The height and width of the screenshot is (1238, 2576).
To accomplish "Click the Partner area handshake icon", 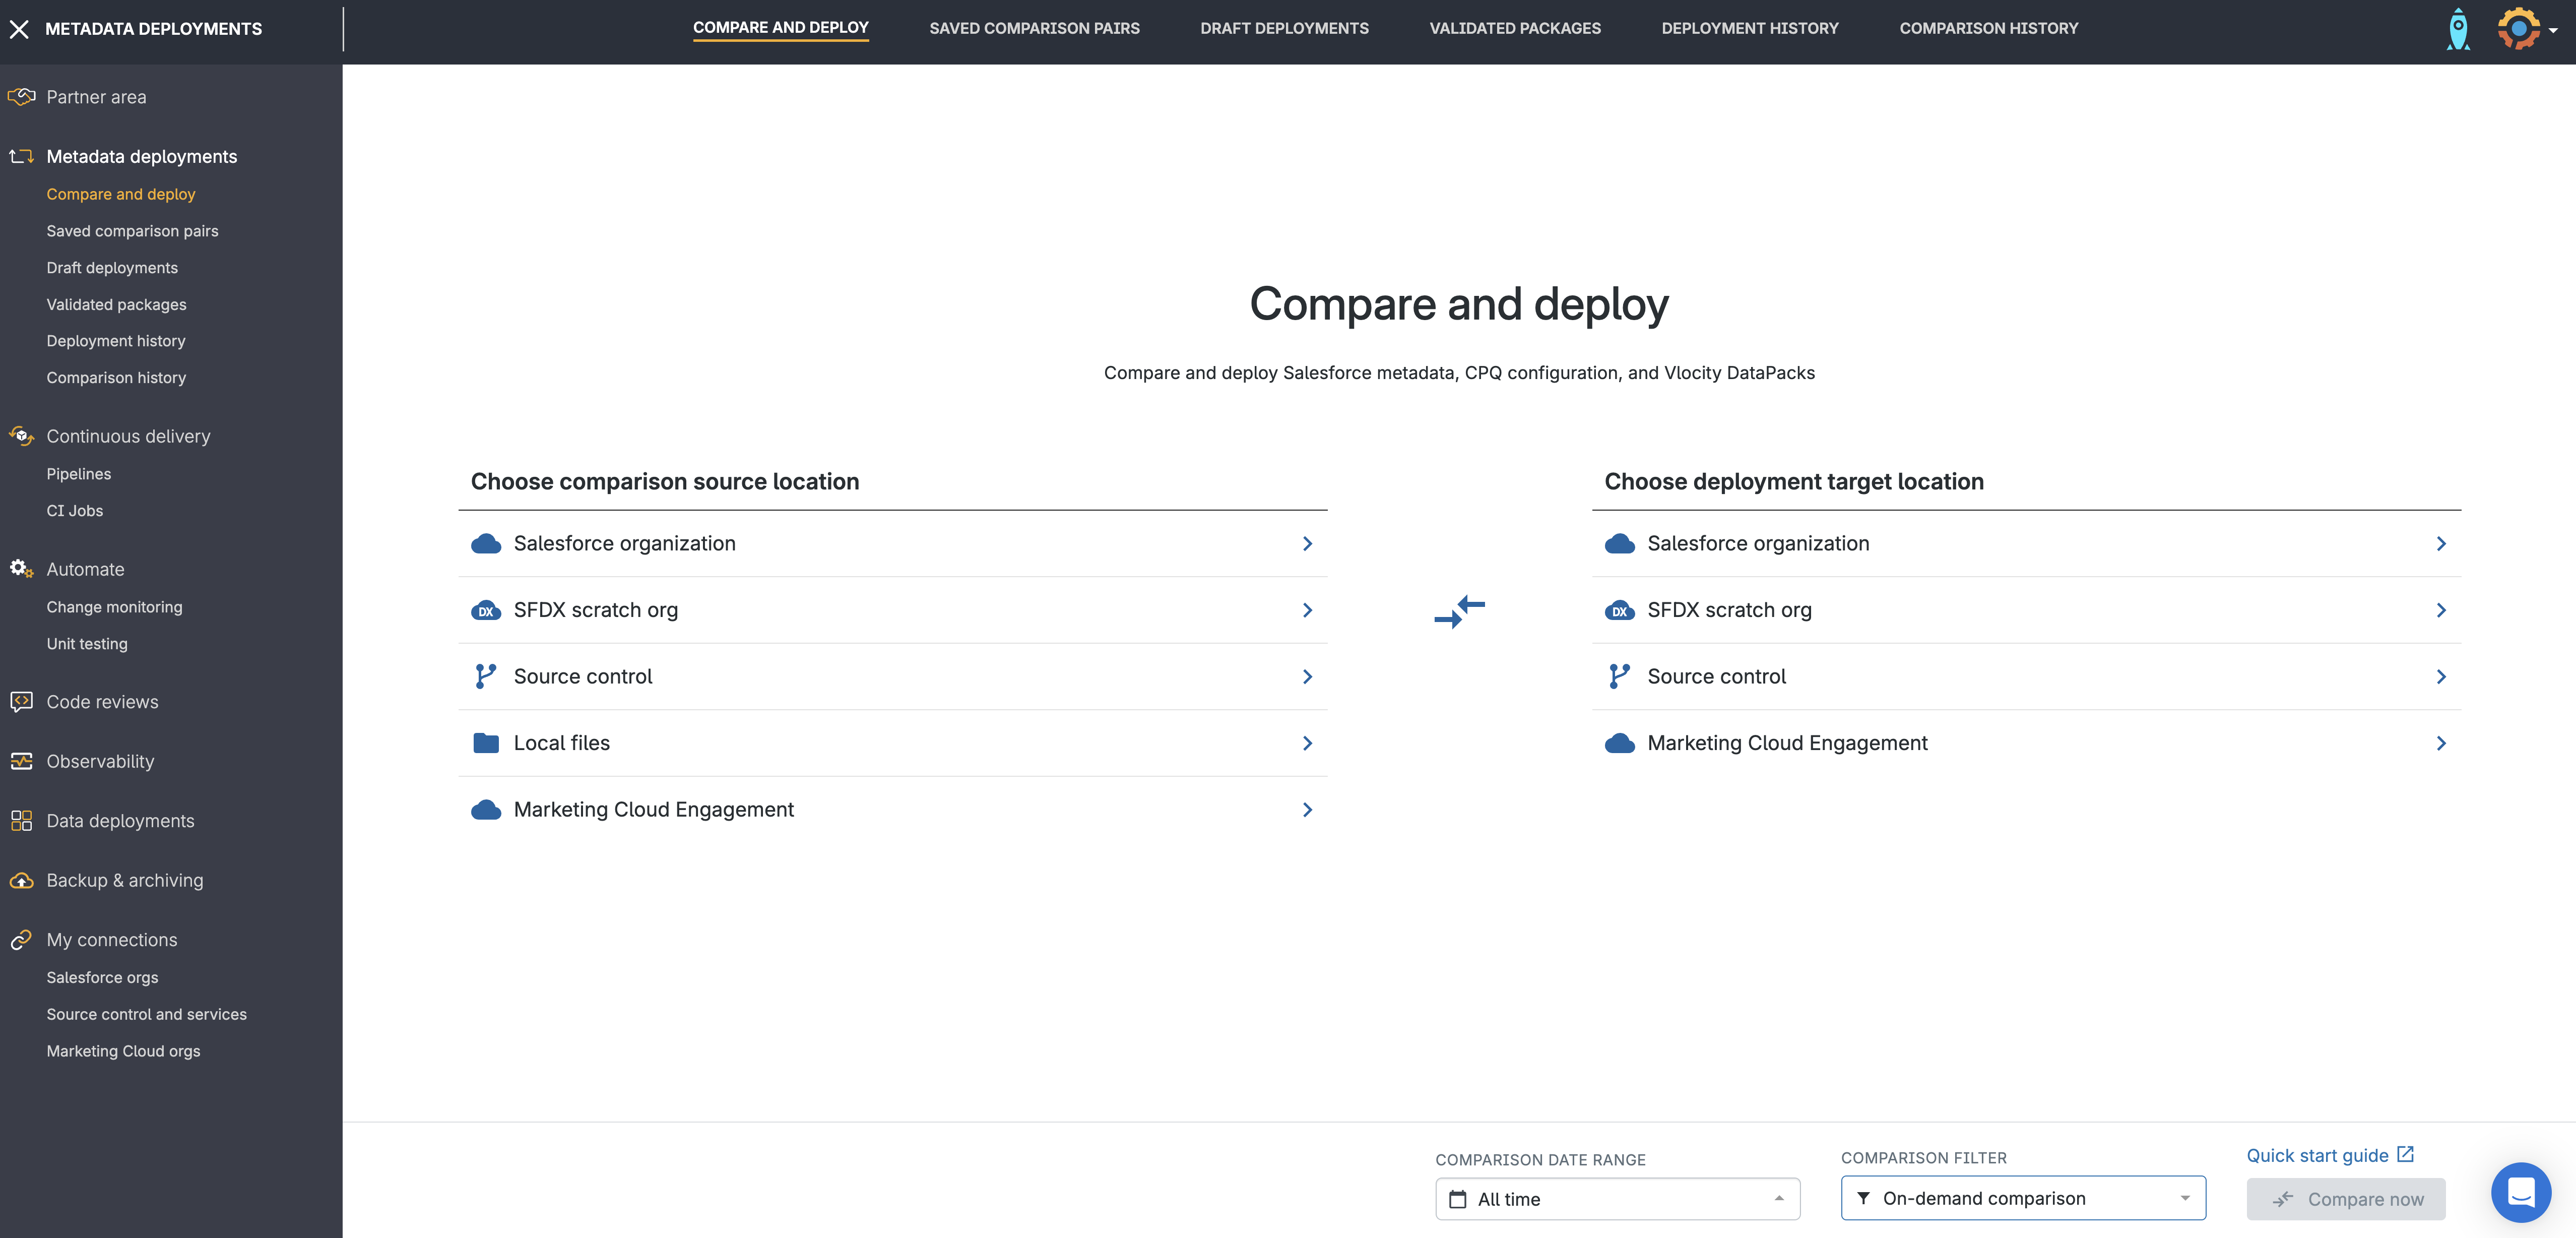I will (x=21, y=97).
